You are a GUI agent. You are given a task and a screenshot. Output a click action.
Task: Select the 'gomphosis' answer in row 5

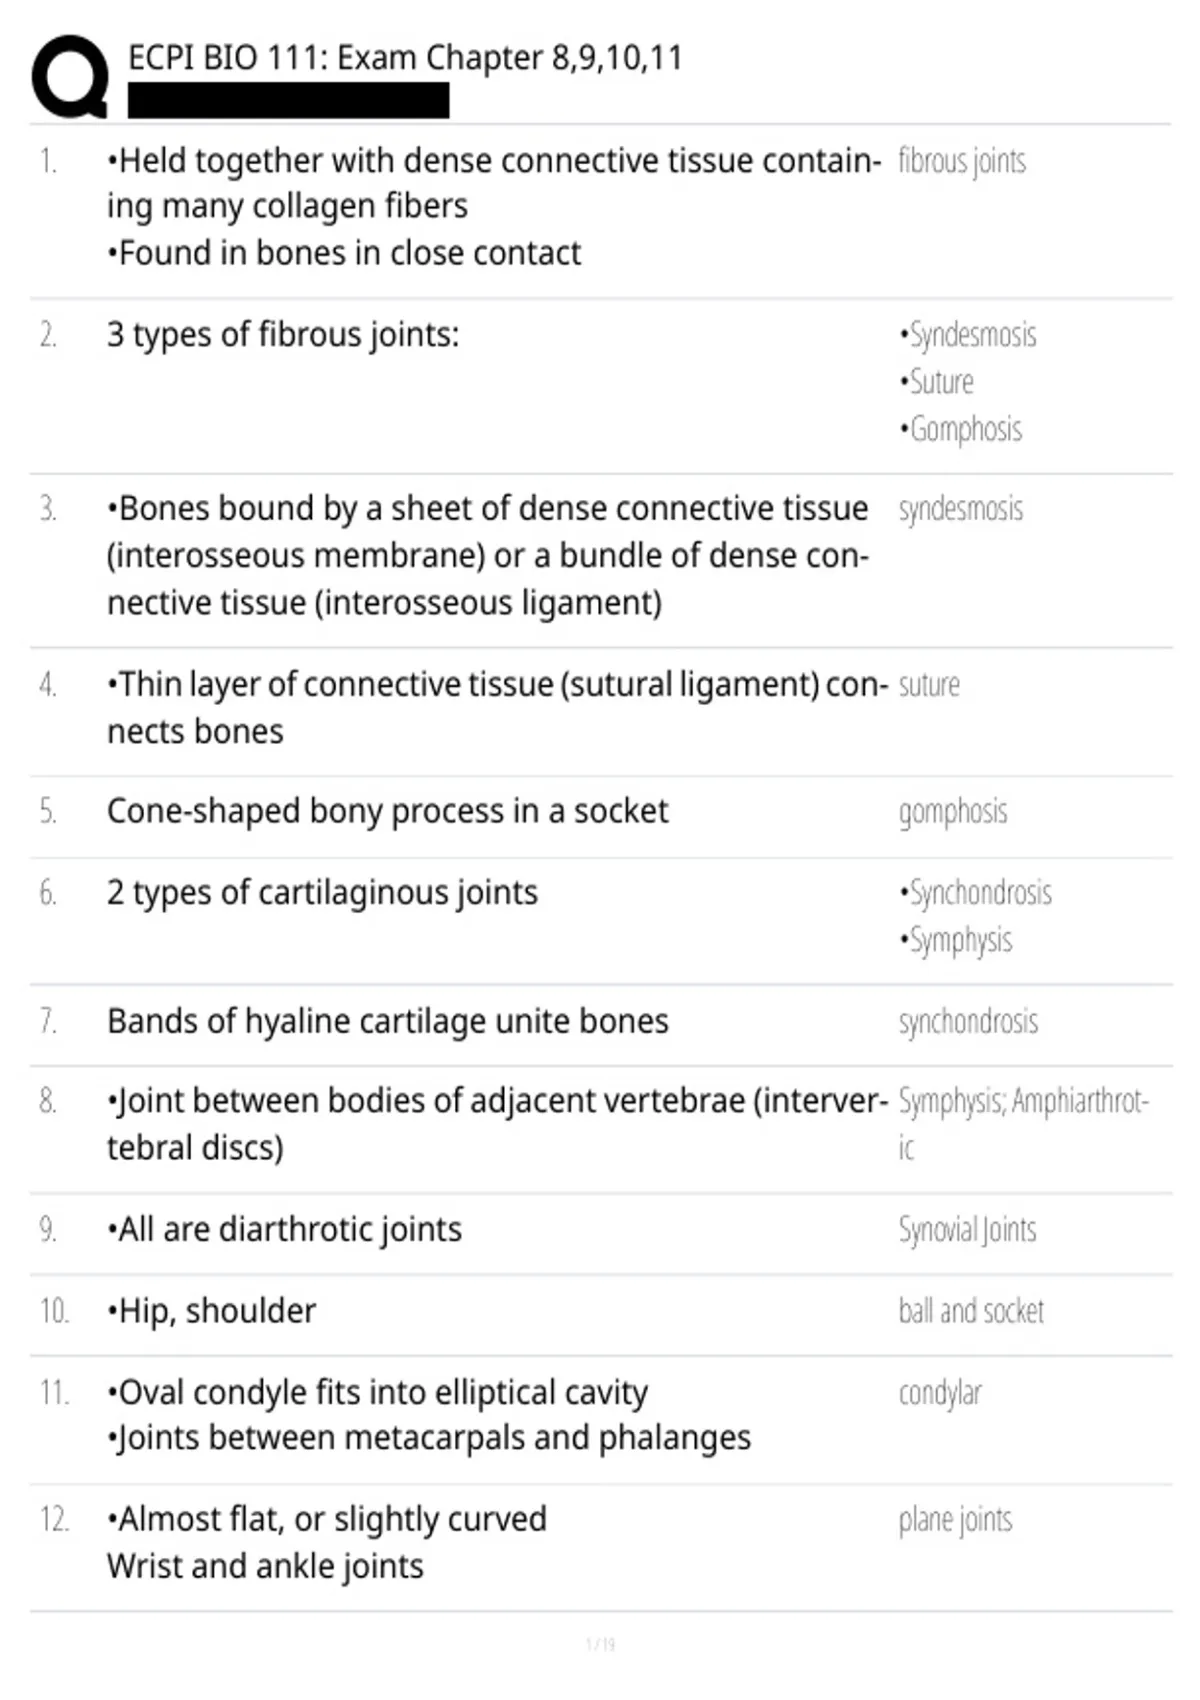tap(953, 812)
